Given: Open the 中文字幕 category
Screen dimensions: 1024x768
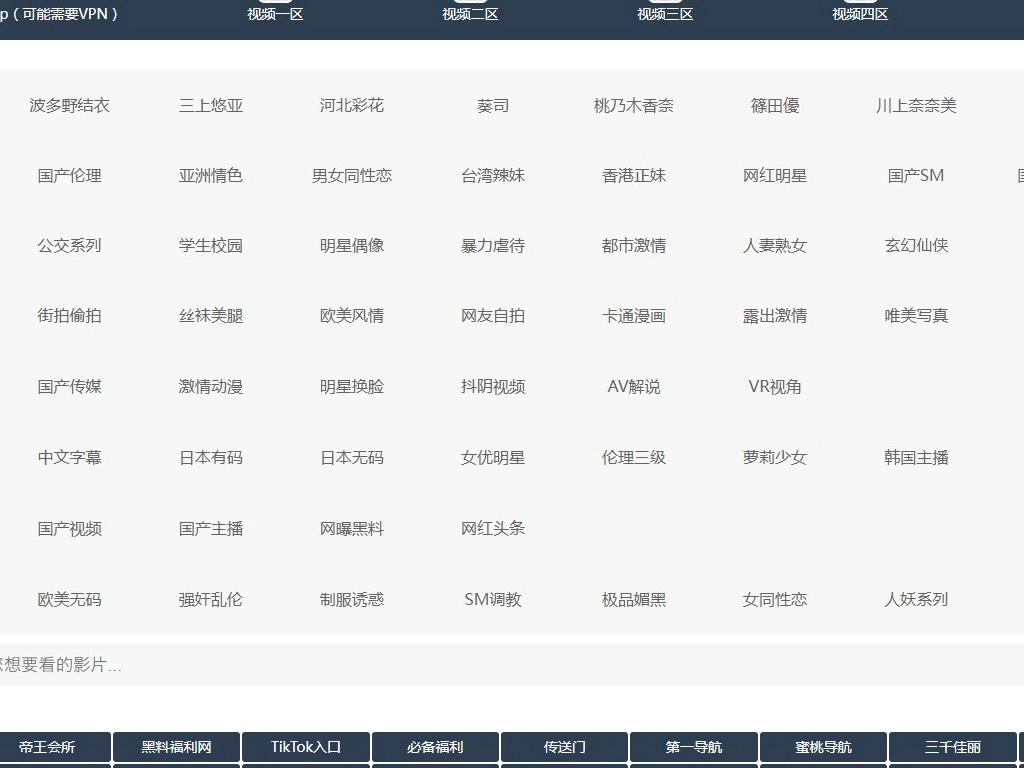Looking at the screenshot, I should tap(70, 458).
